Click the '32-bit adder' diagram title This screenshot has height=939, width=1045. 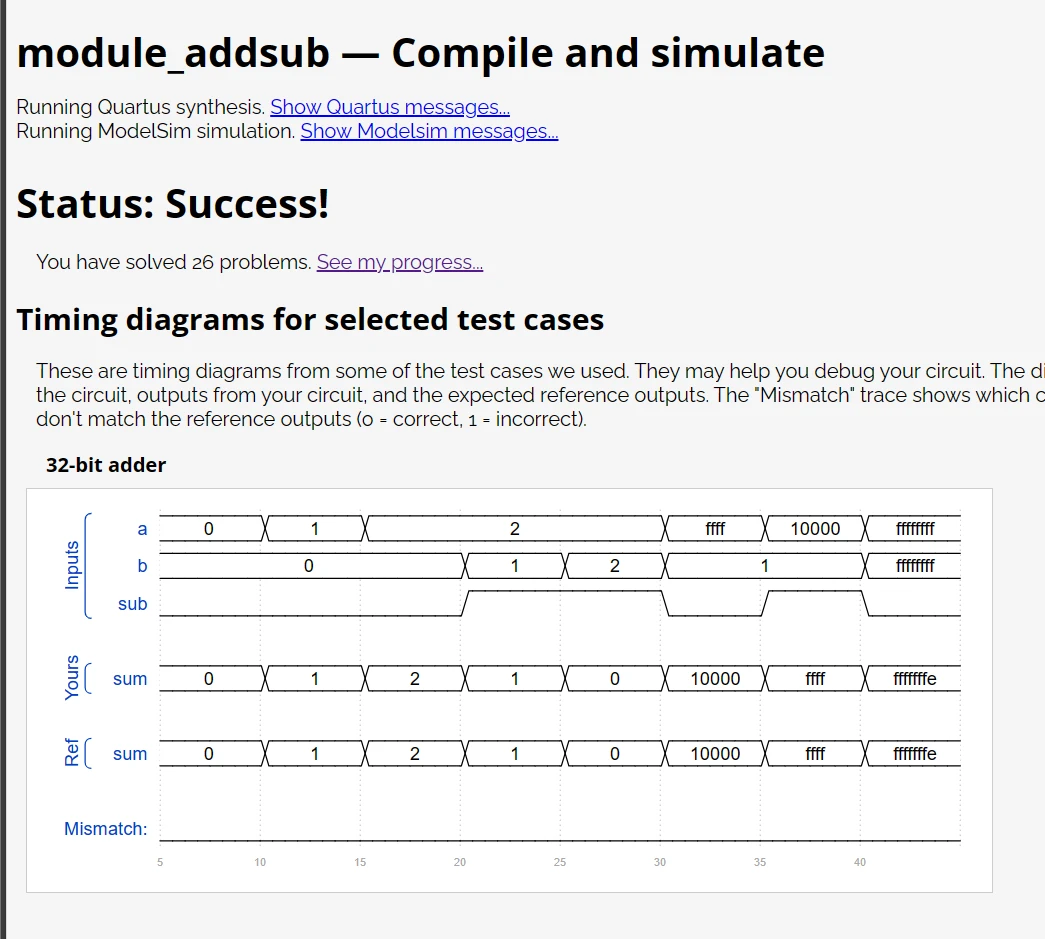[106, 465]
